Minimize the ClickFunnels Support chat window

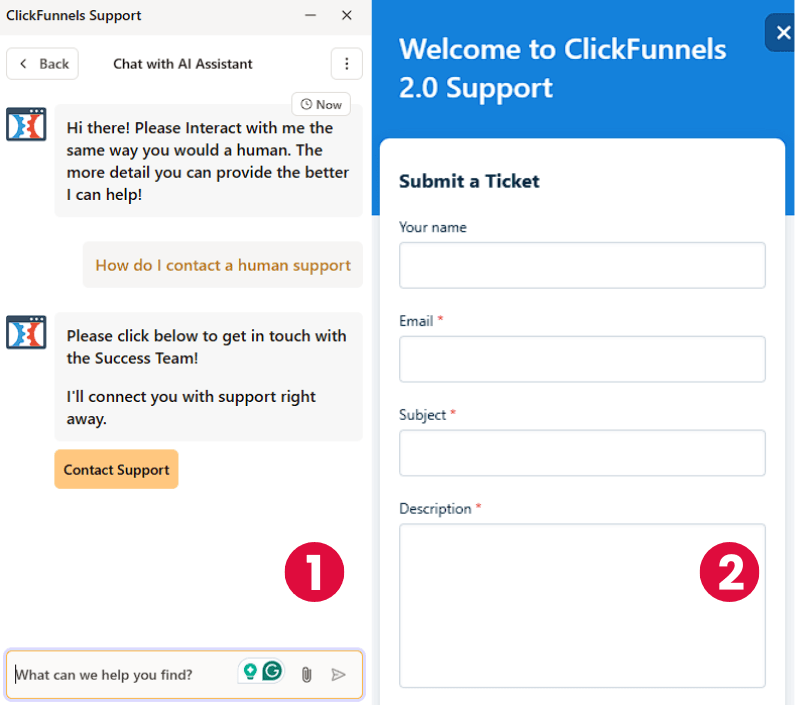(x=310, y=15)
